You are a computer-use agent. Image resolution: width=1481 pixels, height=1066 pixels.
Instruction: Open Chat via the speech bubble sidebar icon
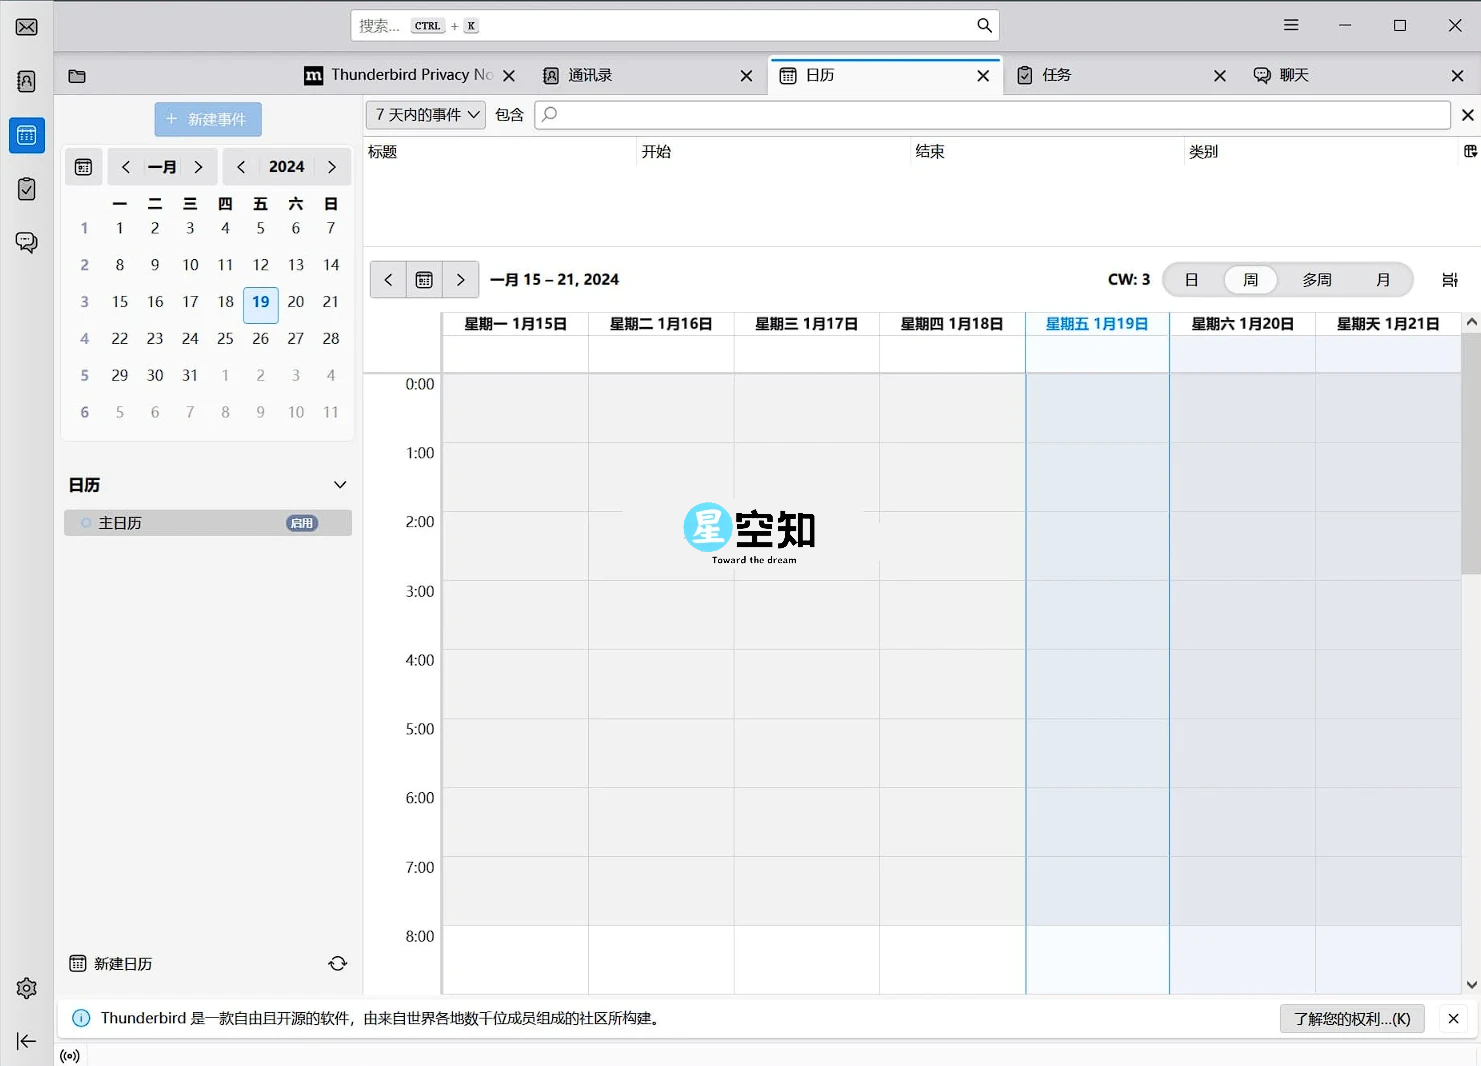[26, 242]
